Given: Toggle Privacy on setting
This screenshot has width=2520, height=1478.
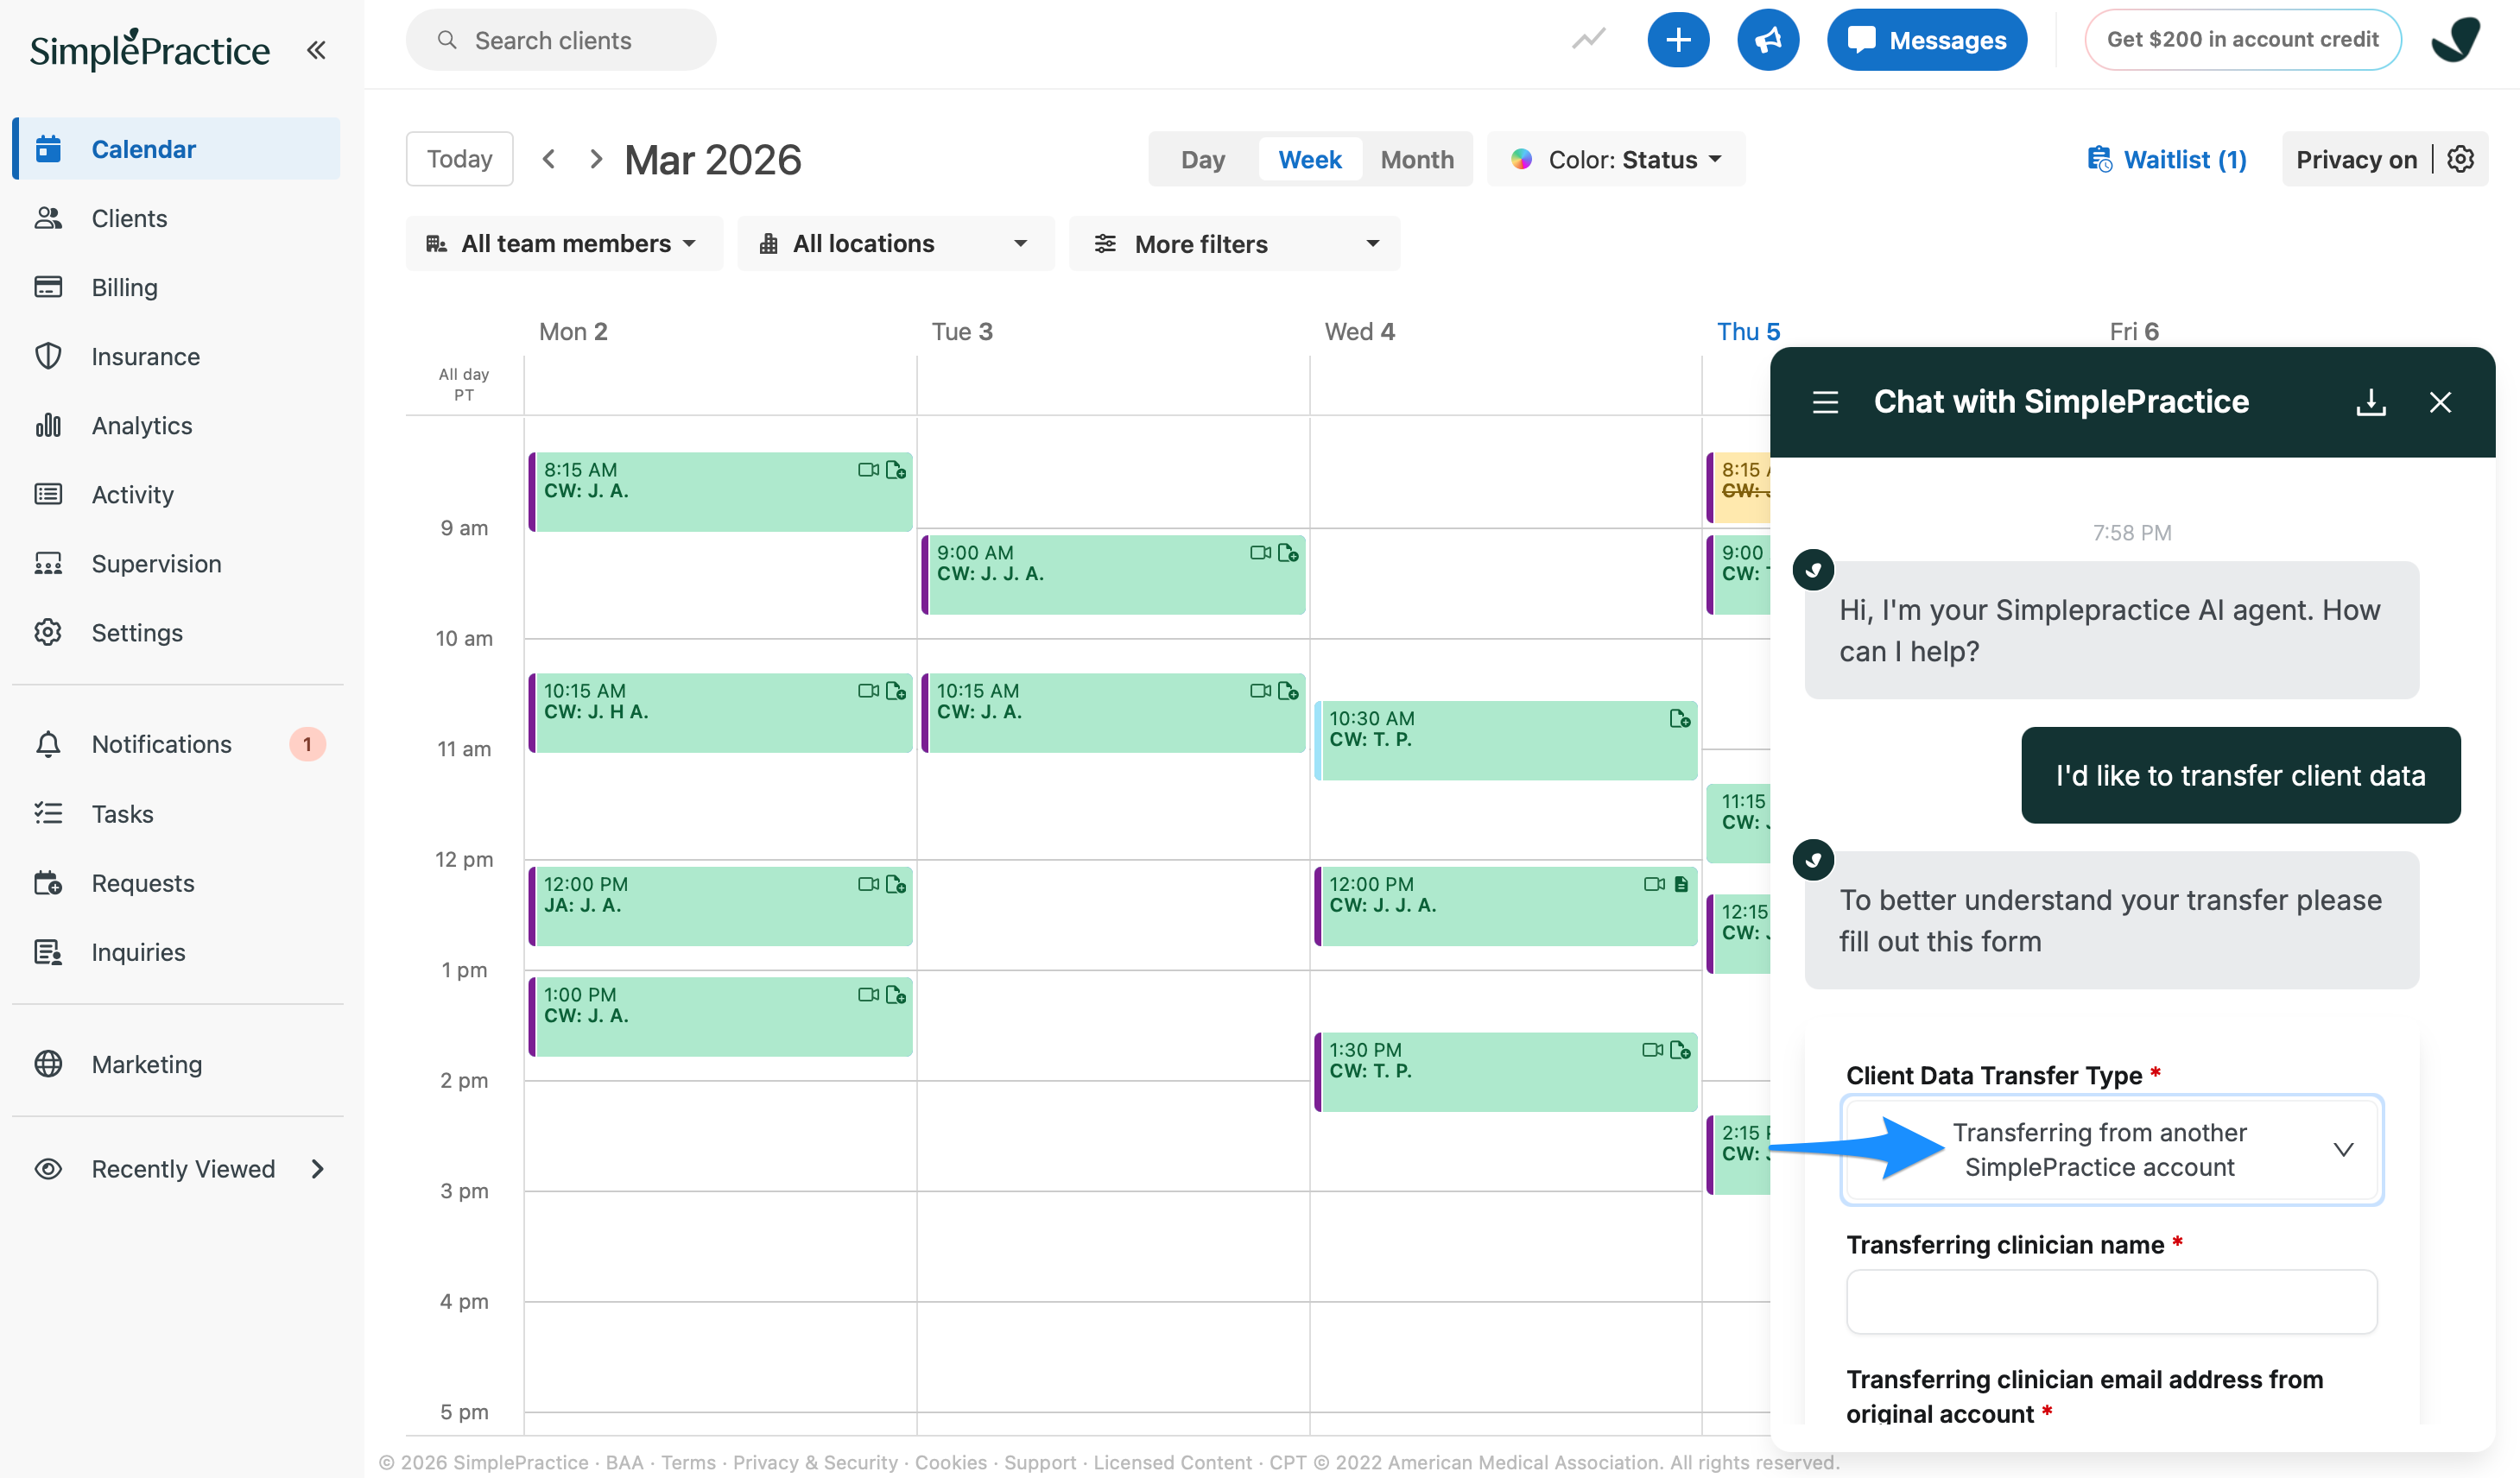Looking at the screenshot, I should coord(2356,159).
